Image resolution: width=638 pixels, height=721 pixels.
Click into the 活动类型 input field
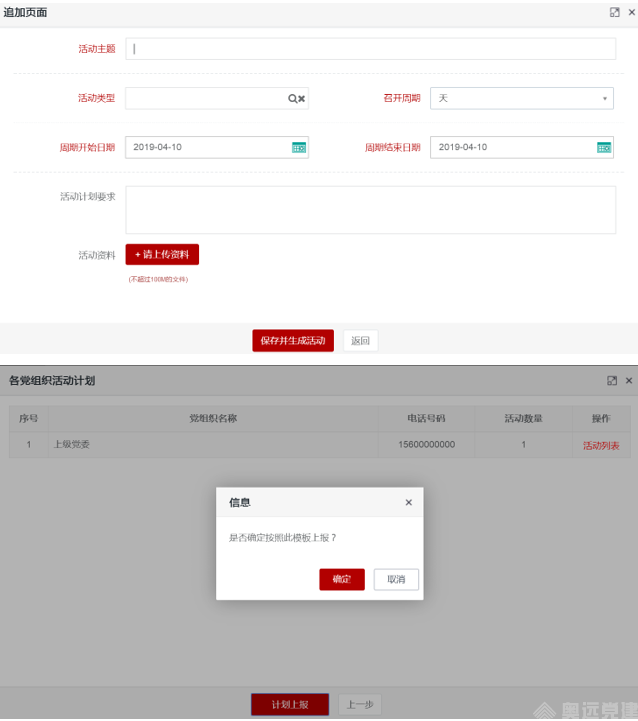217,98
